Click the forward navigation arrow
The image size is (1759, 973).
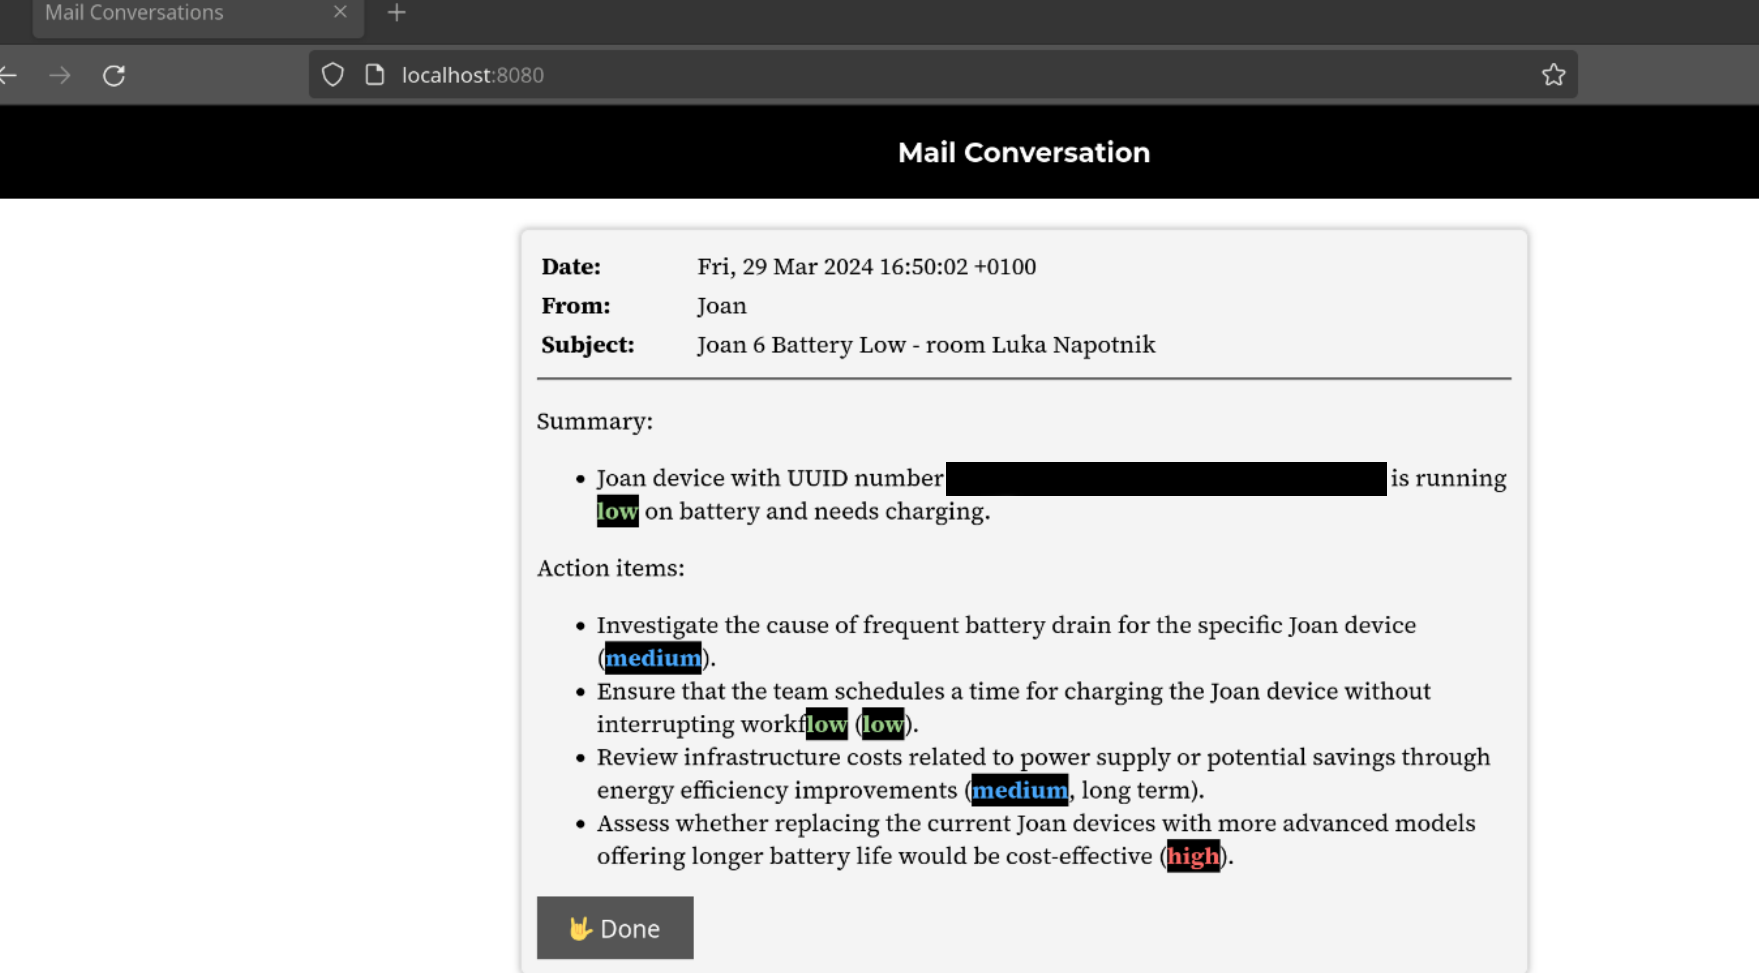(x=60, y=75)
